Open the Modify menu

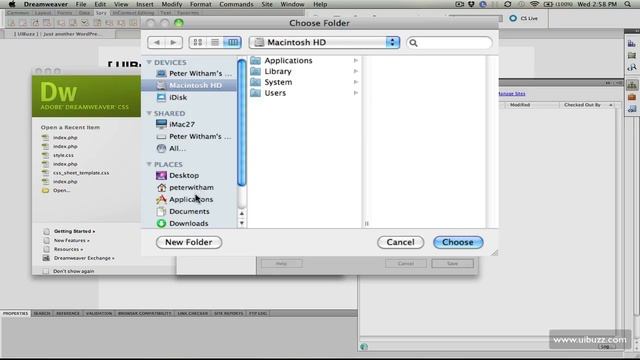coord(171,4)
